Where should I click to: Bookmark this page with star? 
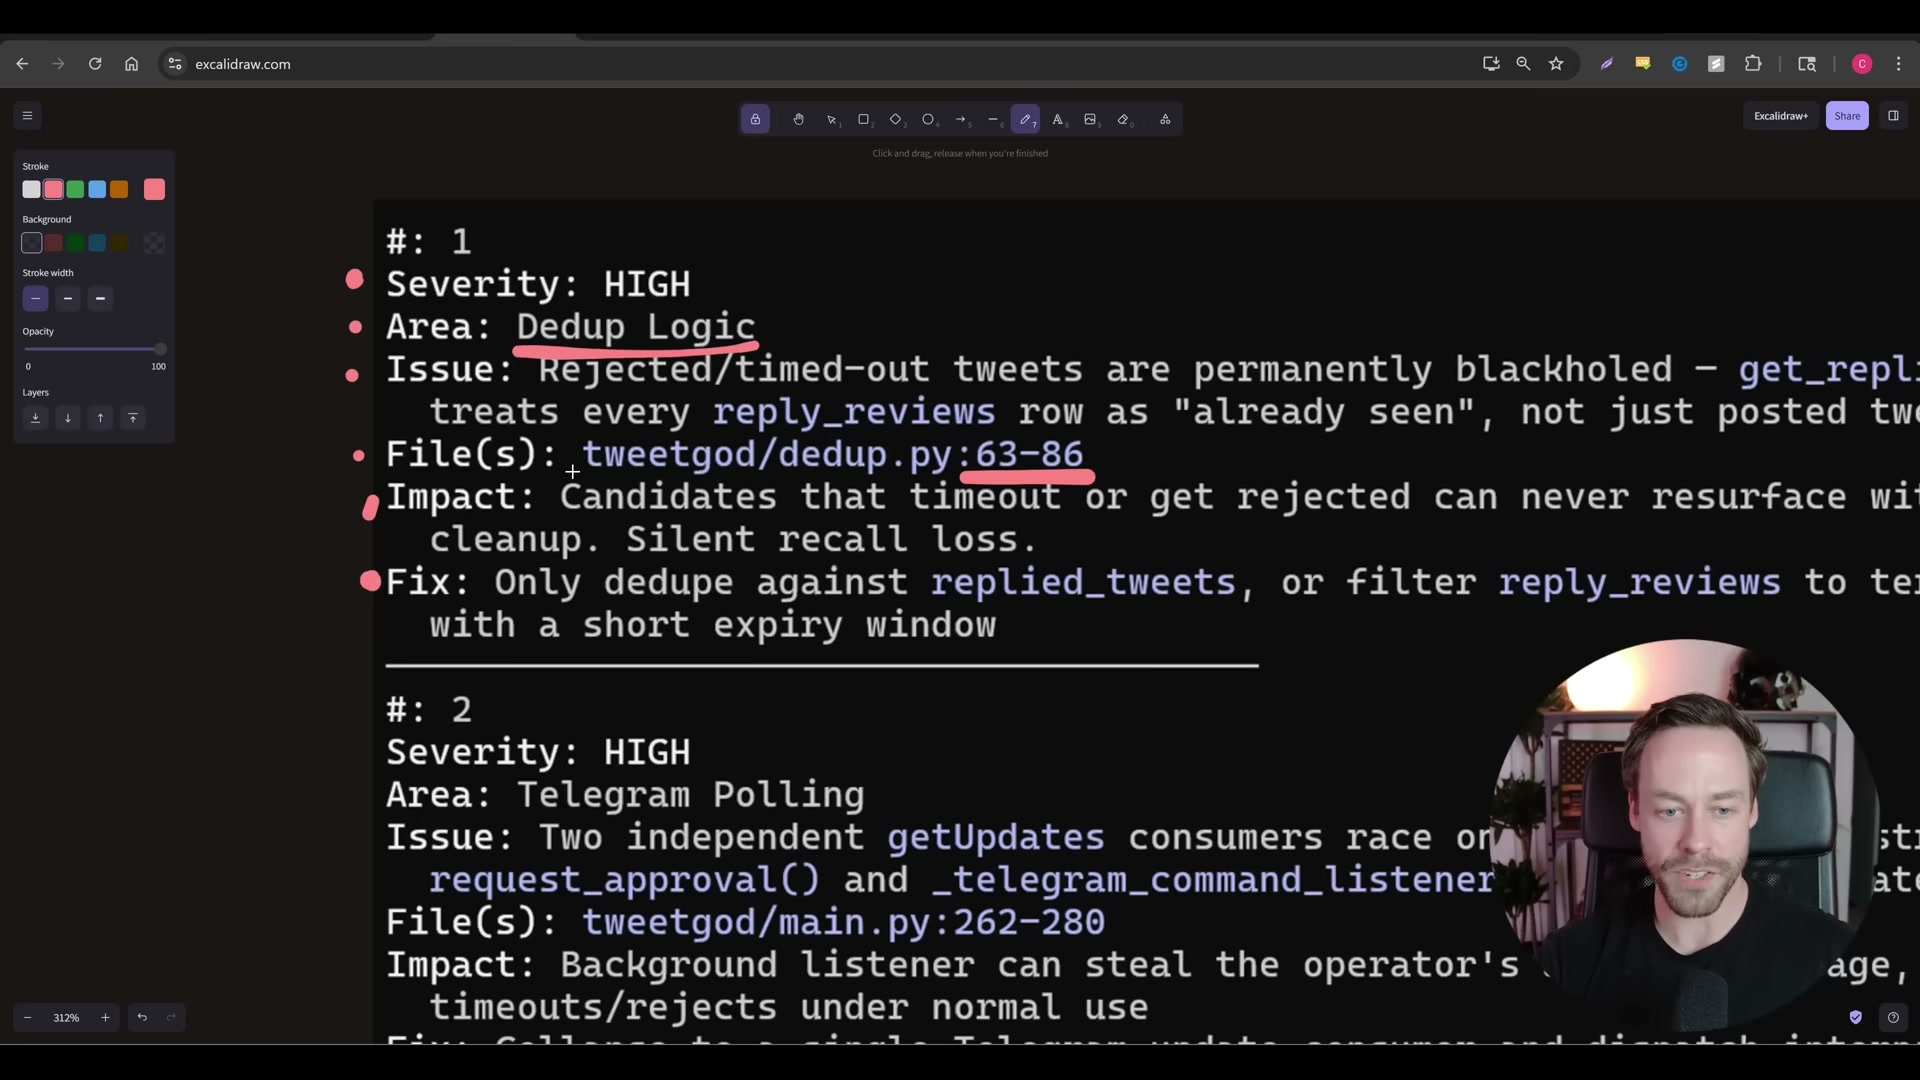[1556, 64]
